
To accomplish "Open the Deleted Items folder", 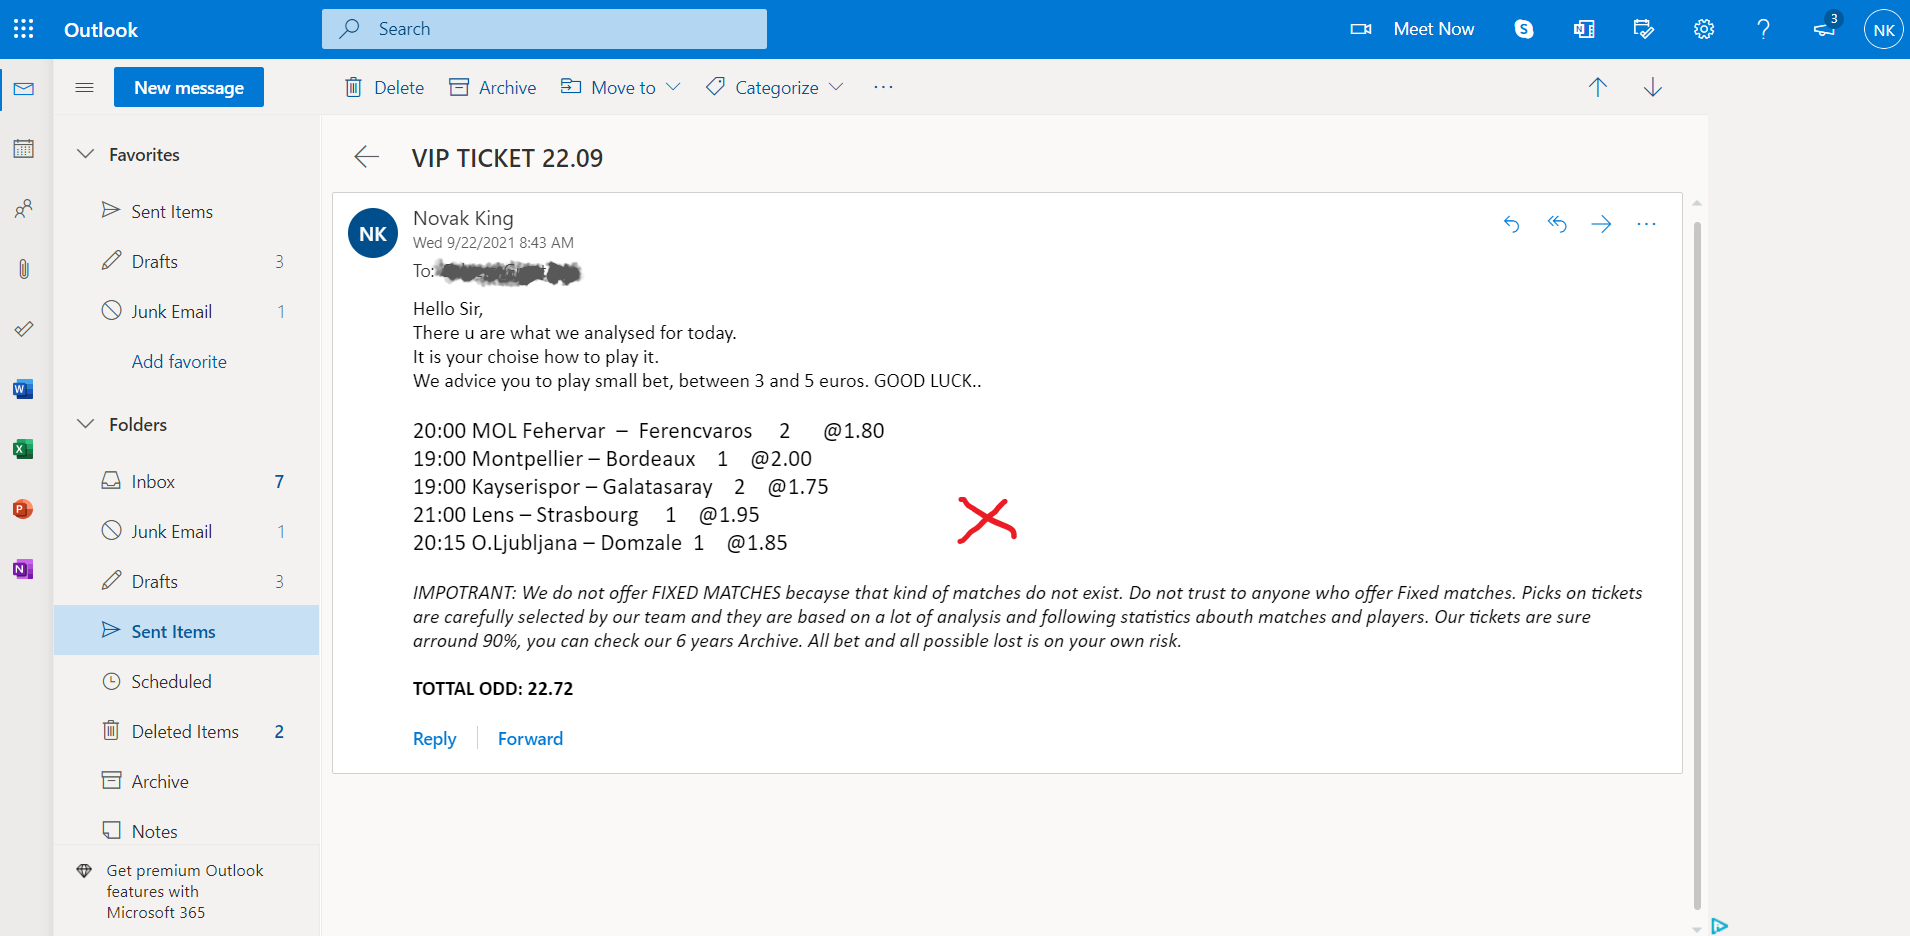I will click(x=187, y=731).
